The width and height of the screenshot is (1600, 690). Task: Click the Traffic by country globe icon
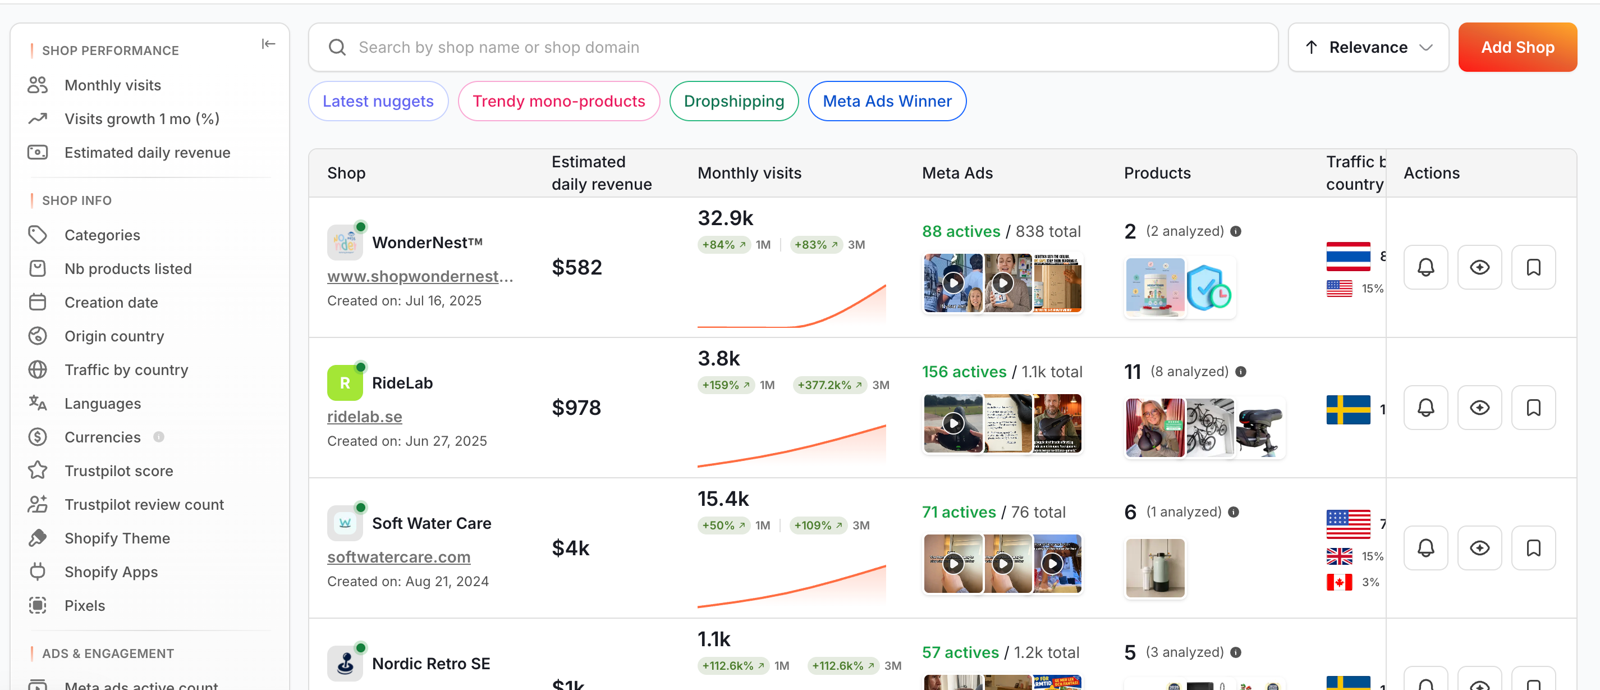(x=38, y=370)
